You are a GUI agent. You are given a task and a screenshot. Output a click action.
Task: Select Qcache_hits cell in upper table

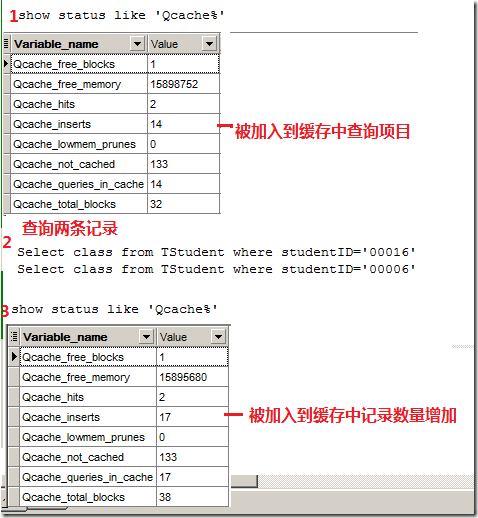click(79, 104)
